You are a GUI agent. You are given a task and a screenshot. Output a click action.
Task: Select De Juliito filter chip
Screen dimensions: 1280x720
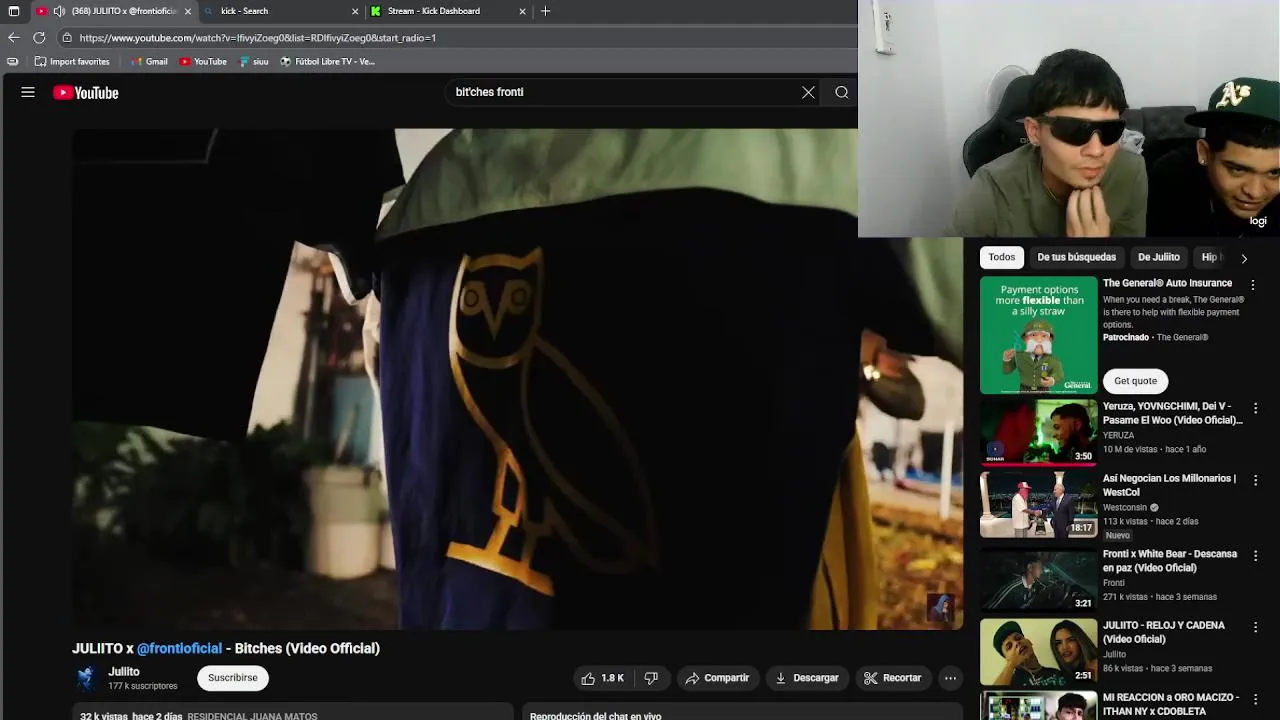pos(1159,257)
